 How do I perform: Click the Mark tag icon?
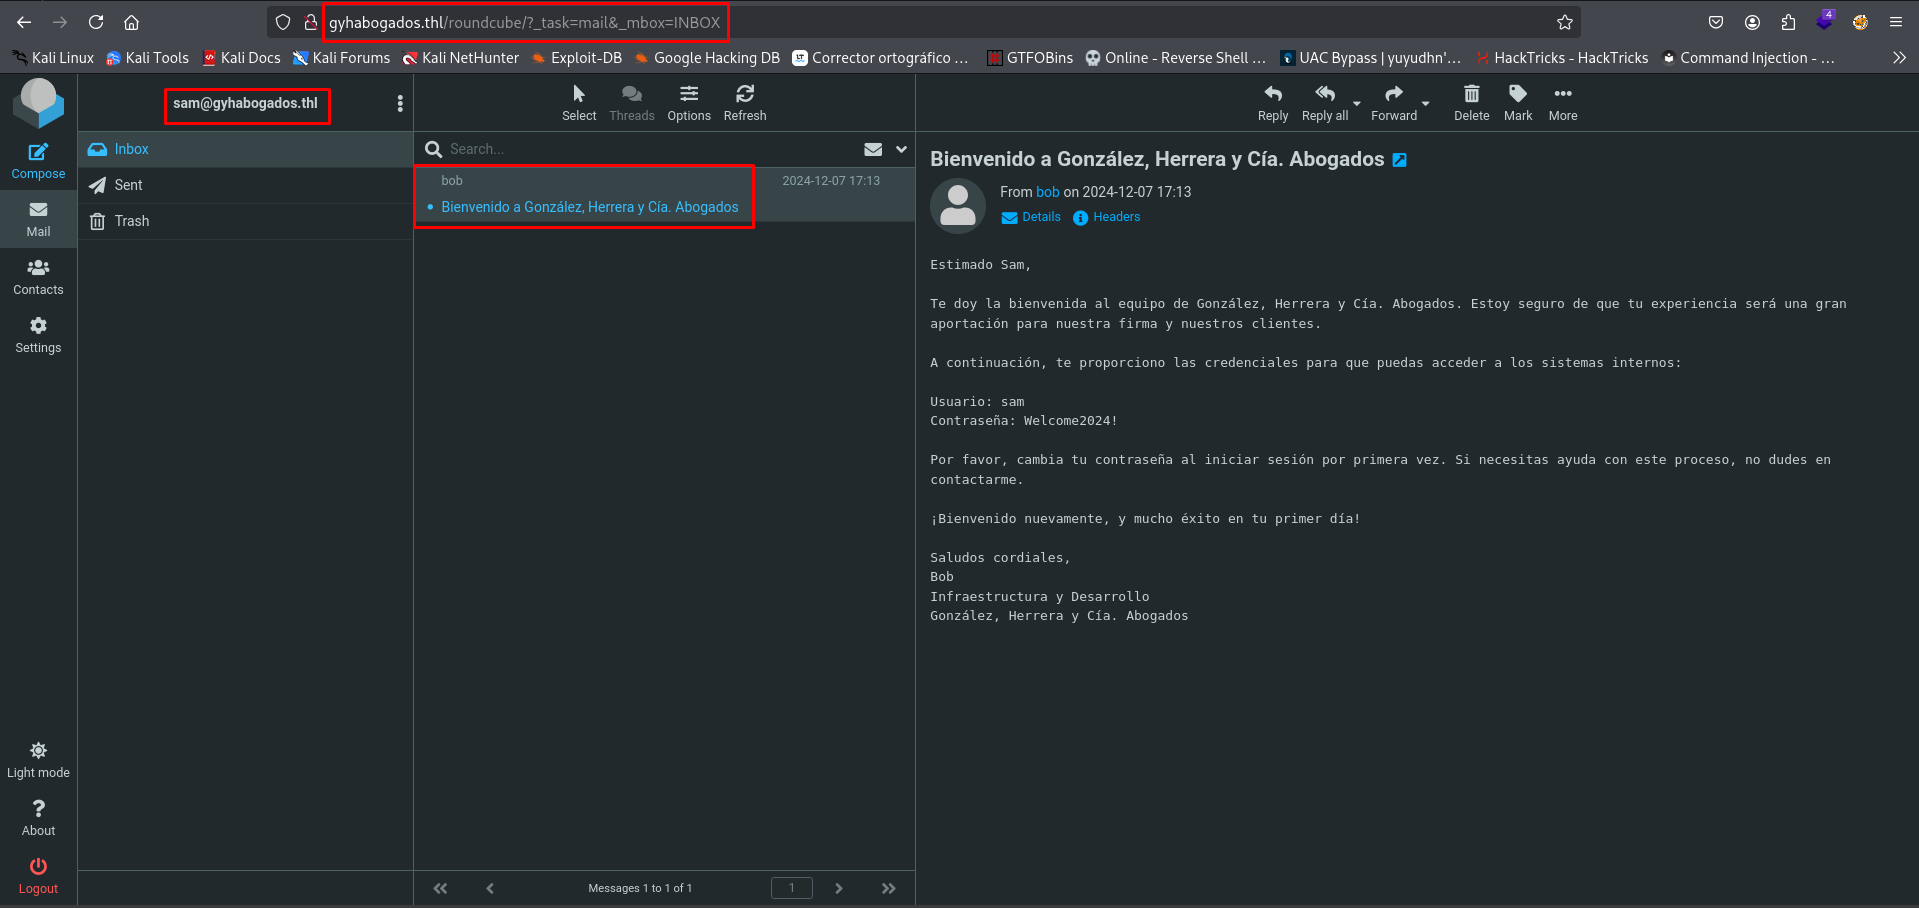(x=1517, y=102)
